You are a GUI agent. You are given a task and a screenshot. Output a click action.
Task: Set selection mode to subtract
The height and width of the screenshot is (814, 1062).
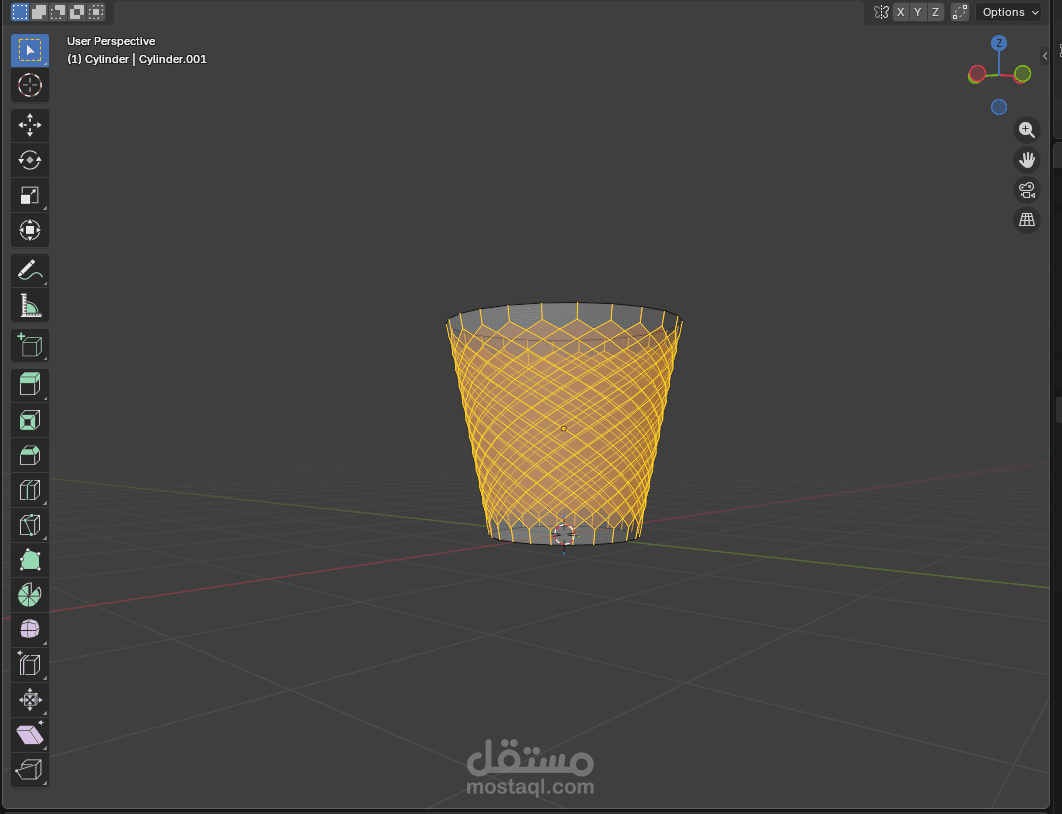[x=58, y=12]
